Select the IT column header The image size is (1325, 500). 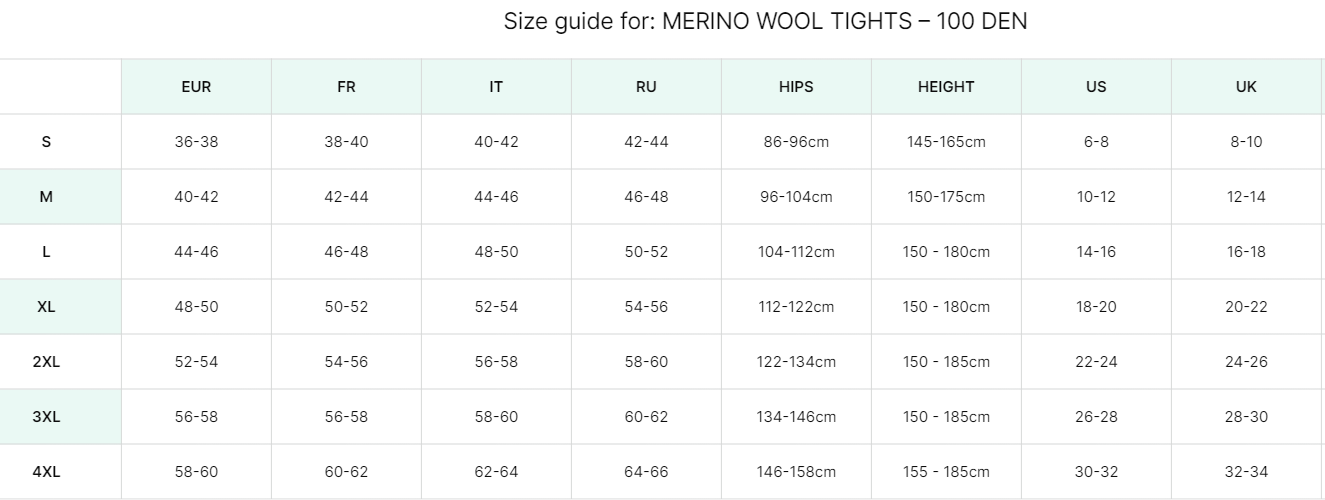coord(496,87)
